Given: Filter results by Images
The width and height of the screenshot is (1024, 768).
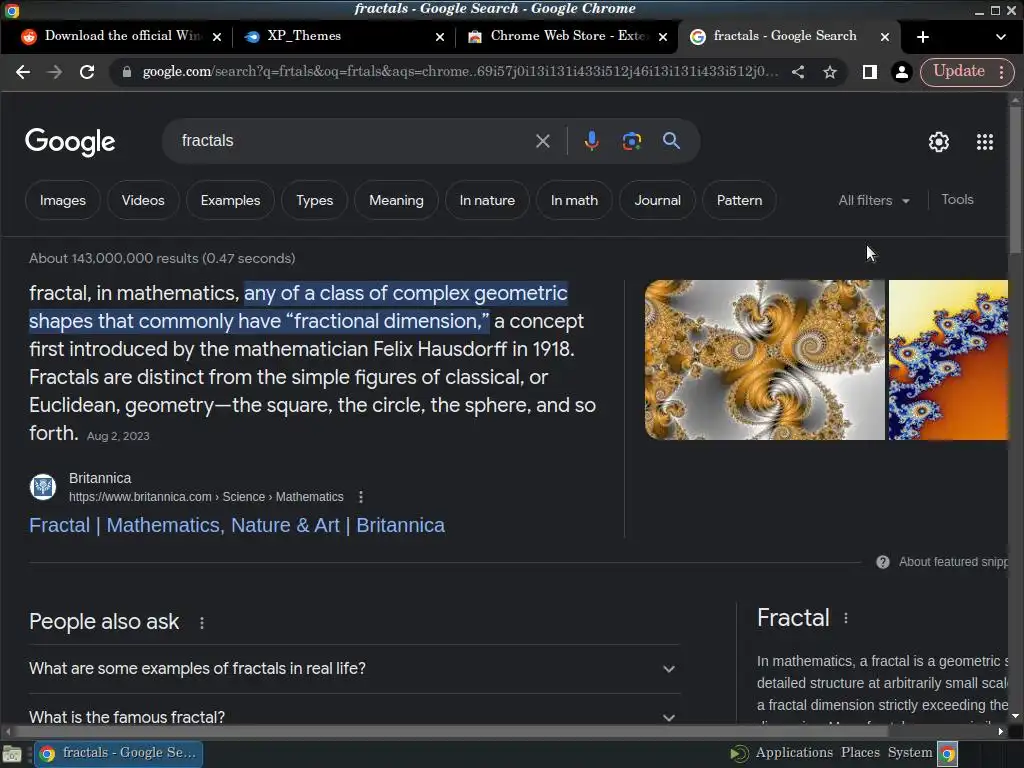Looking at the screenshot, I should coord(63,200).
